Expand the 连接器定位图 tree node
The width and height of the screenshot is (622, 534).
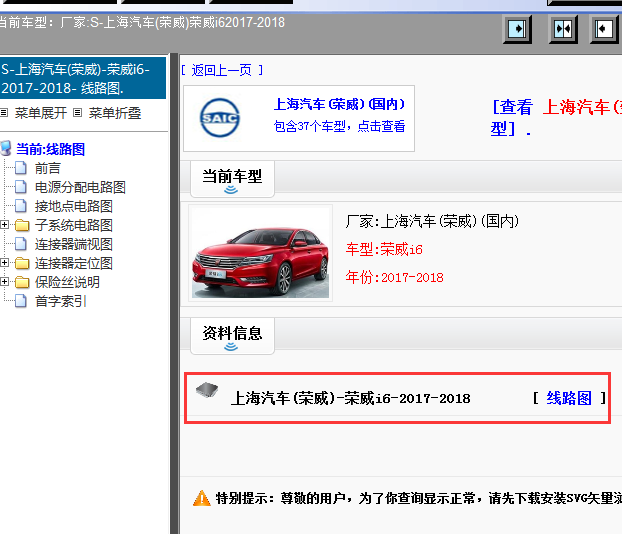(x=4, y=263)
